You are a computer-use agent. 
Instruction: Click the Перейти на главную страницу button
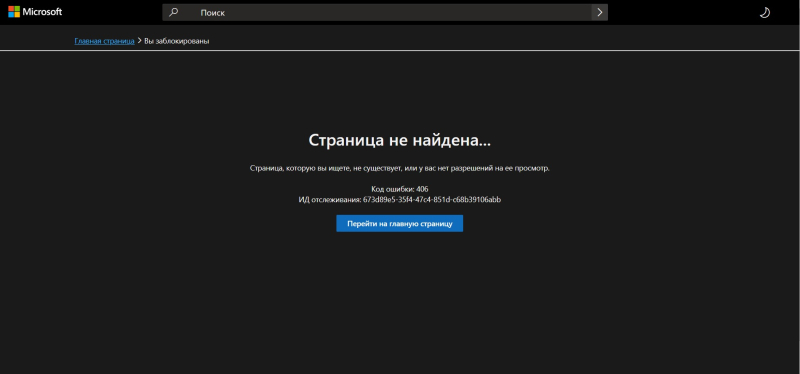[x=399, y=223]
